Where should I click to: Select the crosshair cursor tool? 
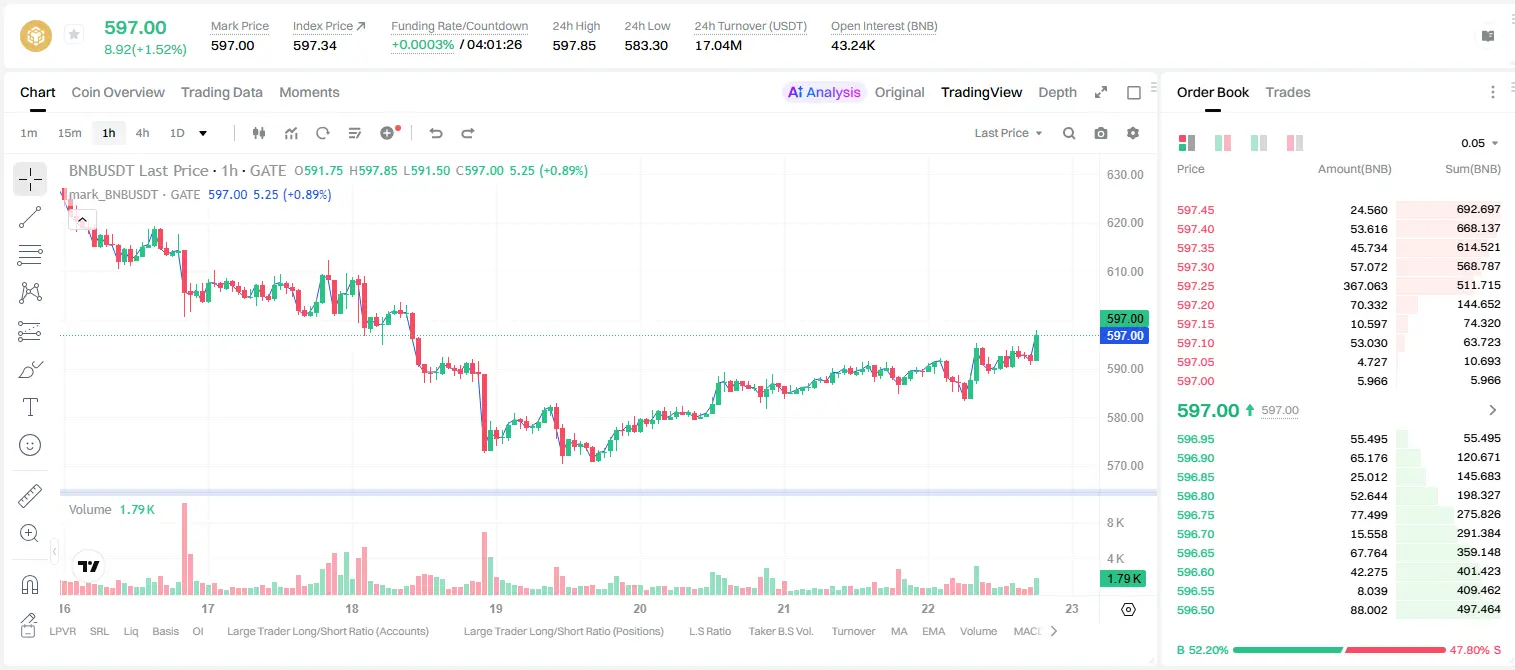pos(30,179)
